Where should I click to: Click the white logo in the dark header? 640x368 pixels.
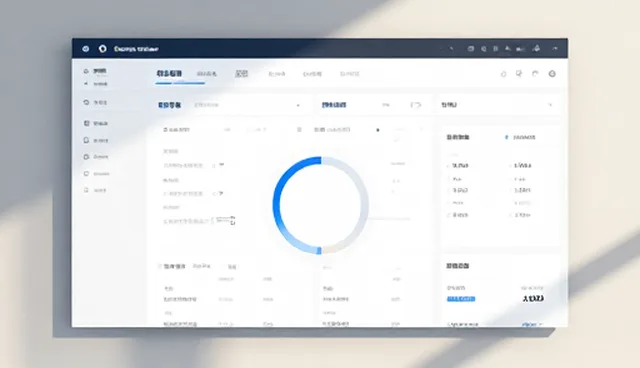click(102, 49)
